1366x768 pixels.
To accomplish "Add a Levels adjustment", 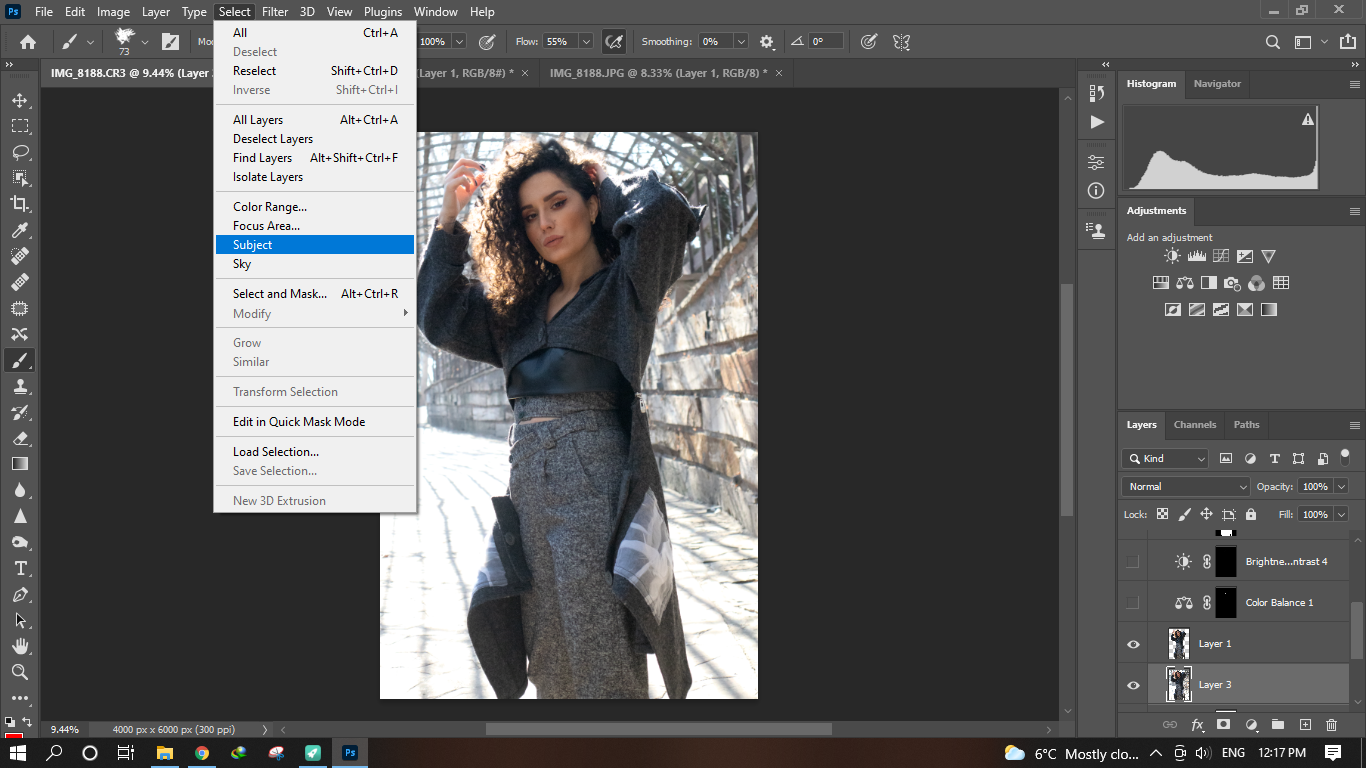I will 1196,256.
